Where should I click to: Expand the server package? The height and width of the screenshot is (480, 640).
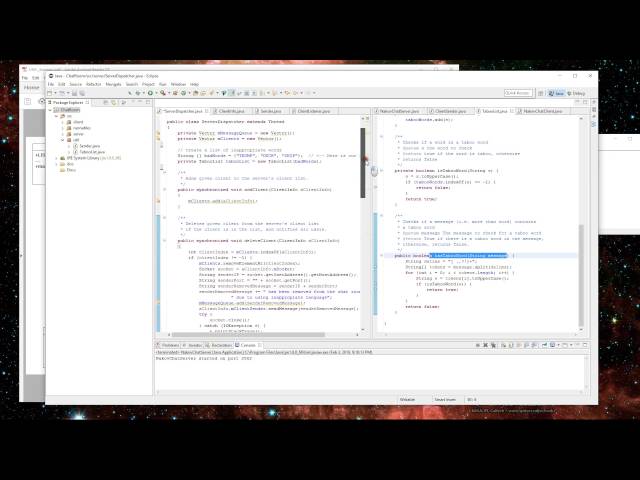(62, 134)
